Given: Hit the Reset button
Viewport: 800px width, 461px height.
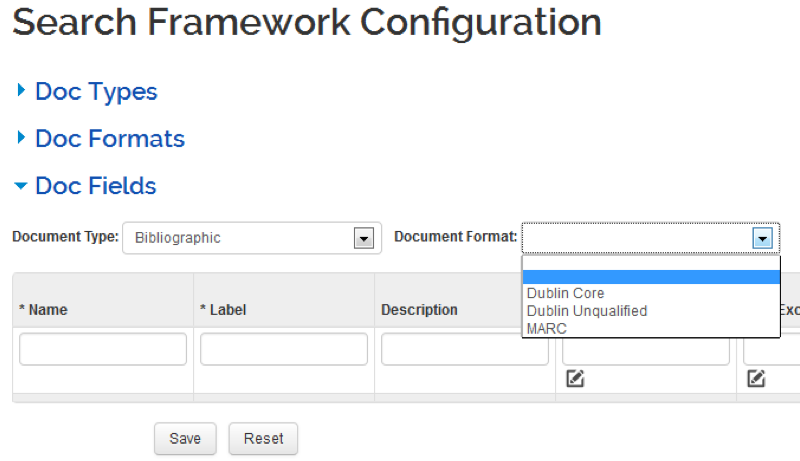Looking at the screenshot, I should [x=263, y=438].
